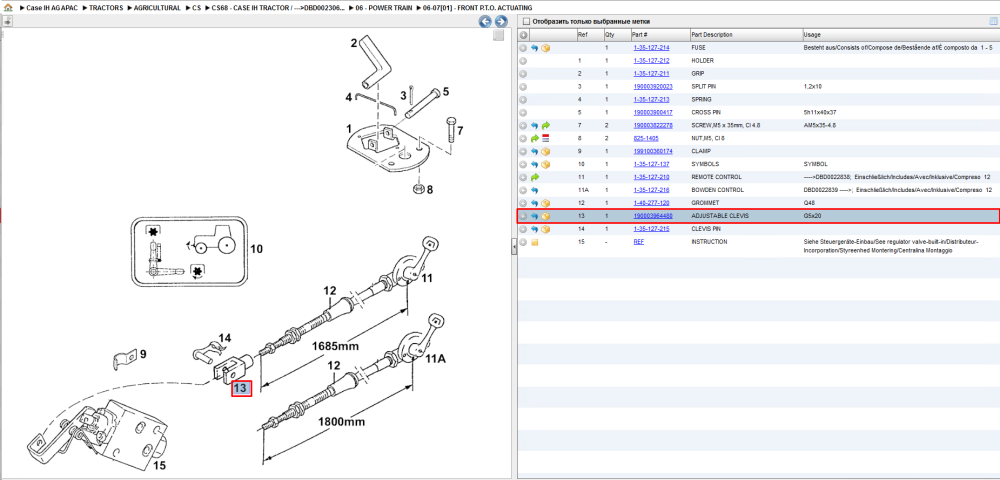The image size is (1000, 480).
Task: Click the box icon in SYMBOLS row
Action: coord(546,164)
